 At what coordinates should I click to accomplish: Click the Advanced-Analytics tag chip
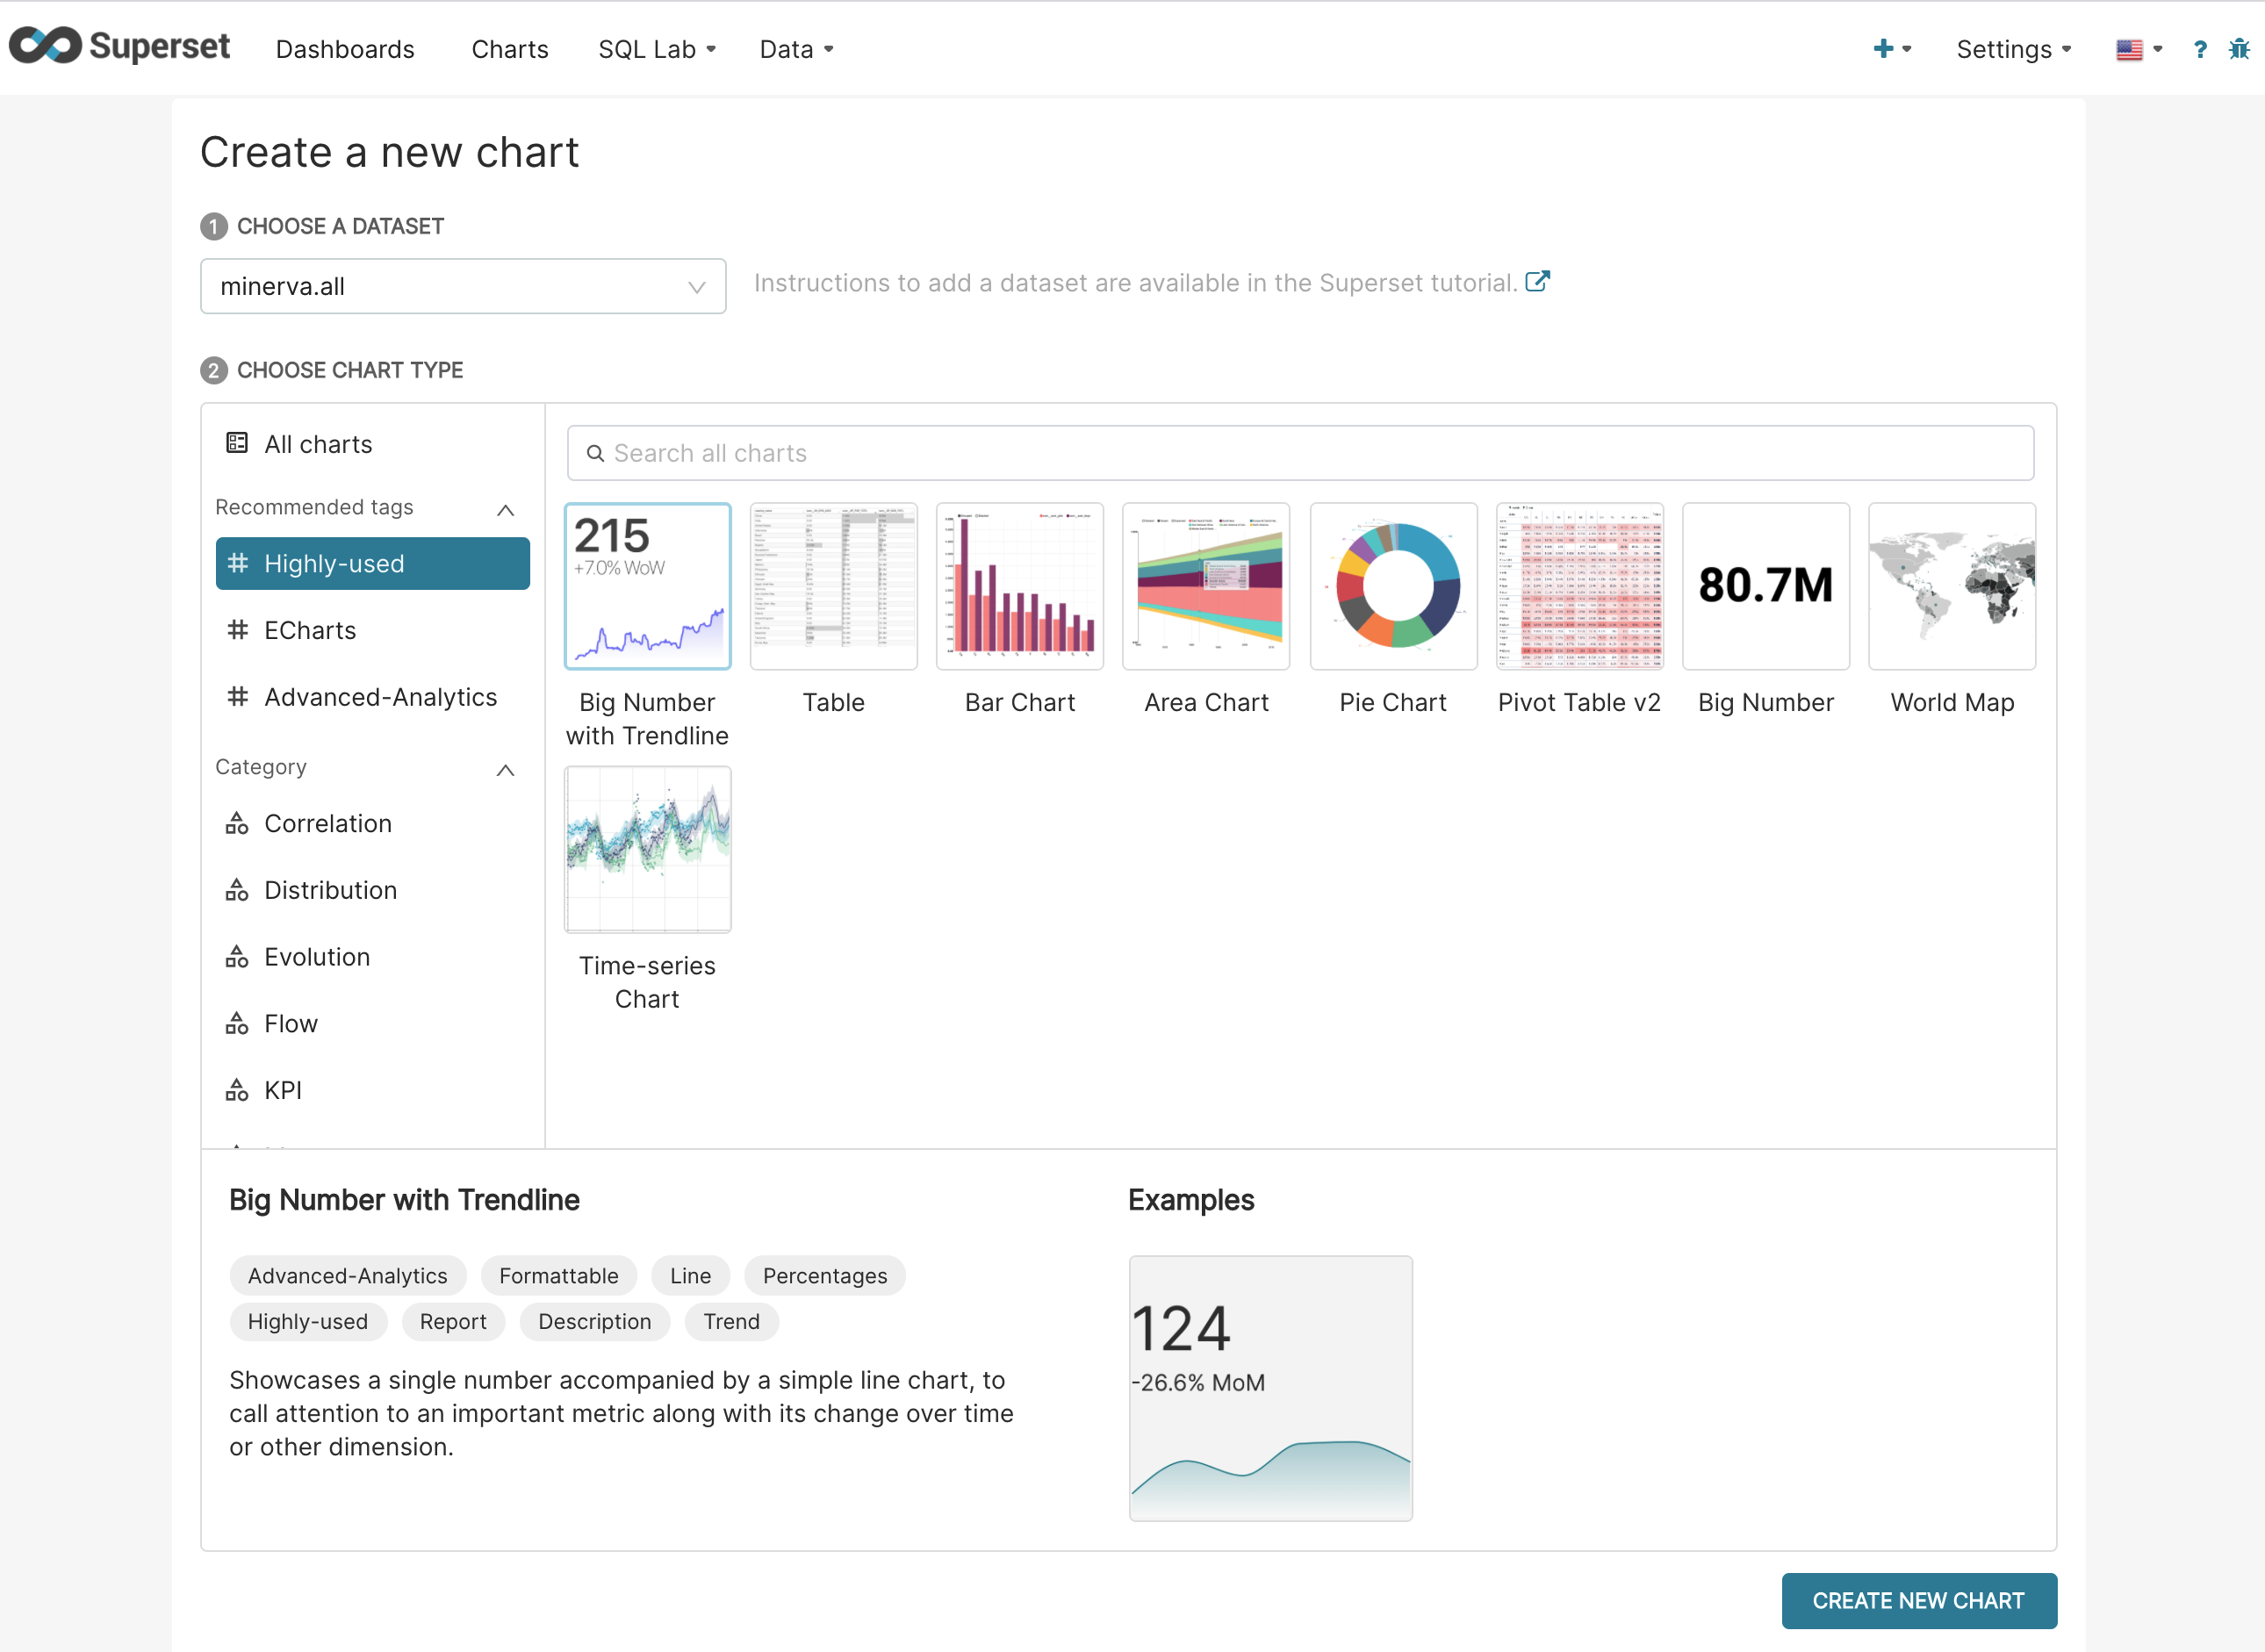(x=347, y=1276)
